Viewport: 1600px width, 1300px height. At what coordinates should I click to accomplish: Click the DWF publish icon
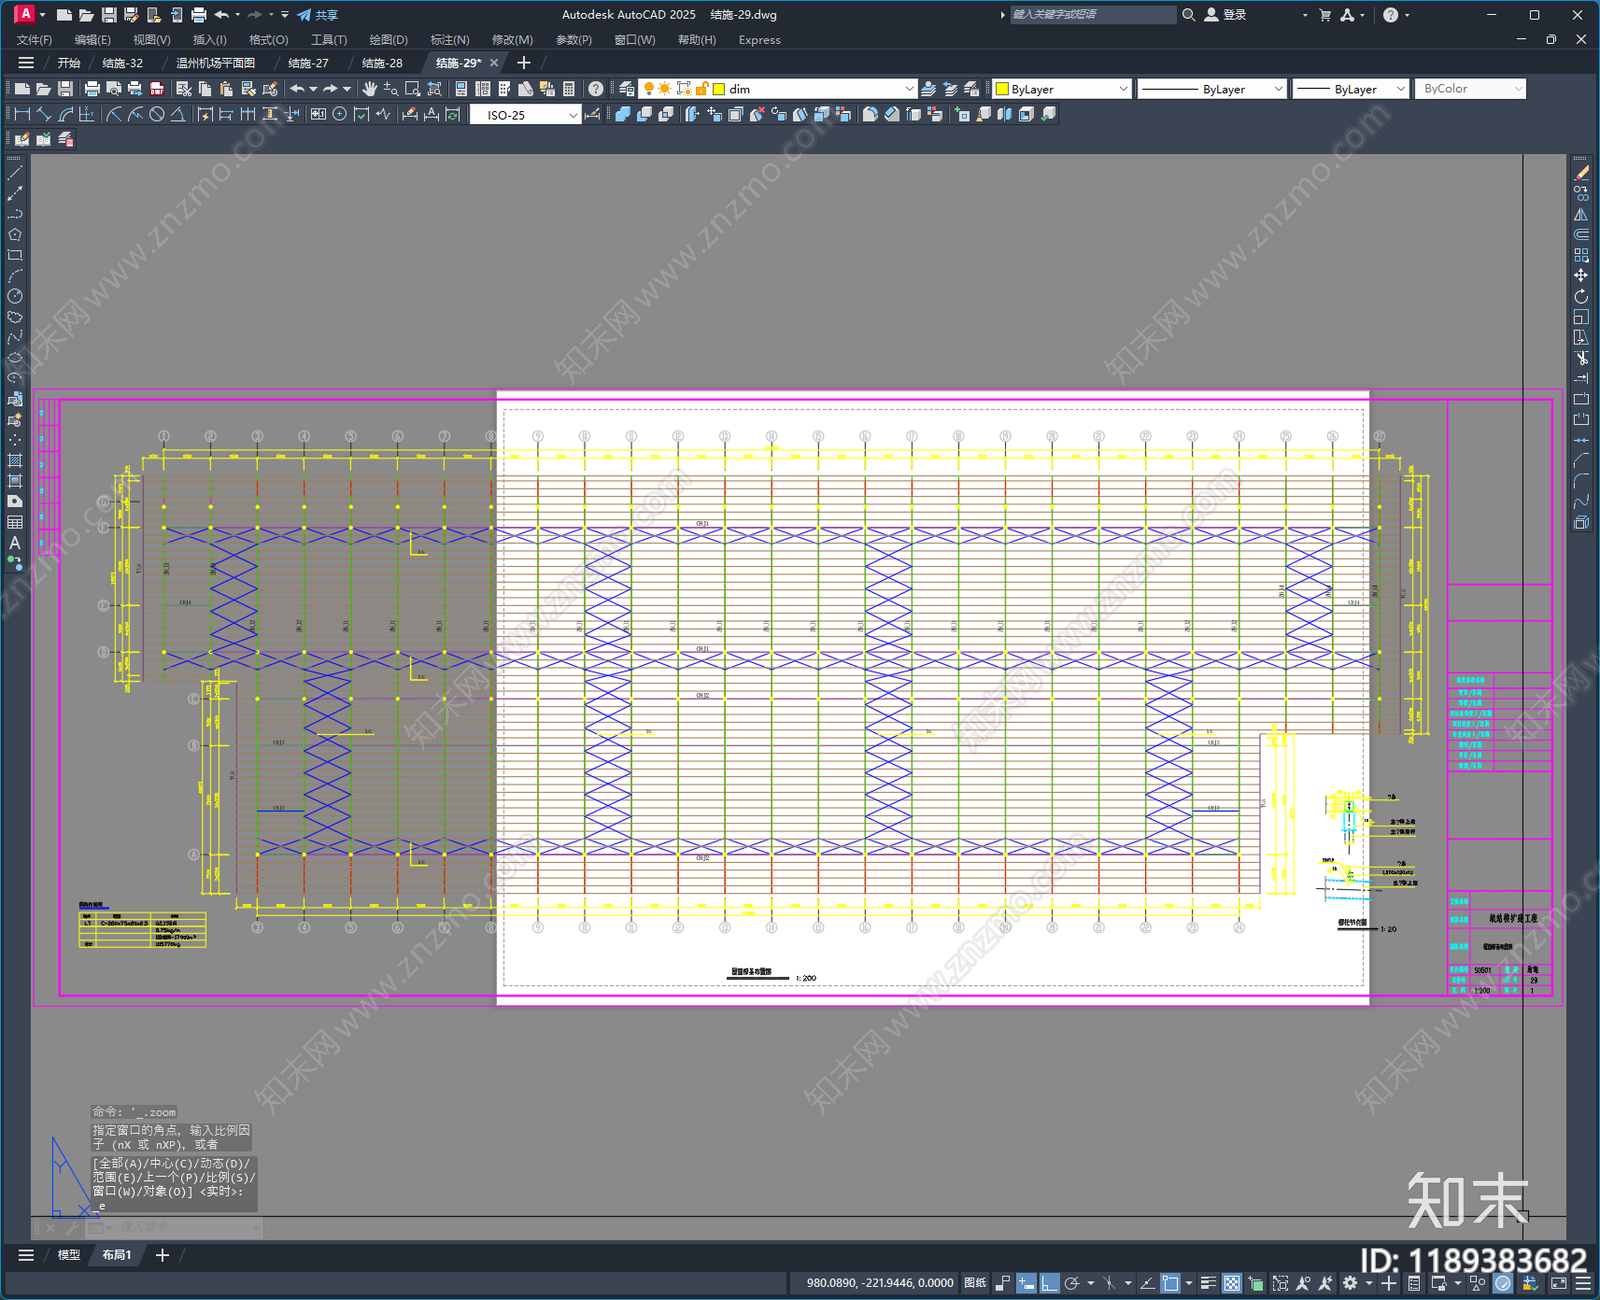point(157,89)
